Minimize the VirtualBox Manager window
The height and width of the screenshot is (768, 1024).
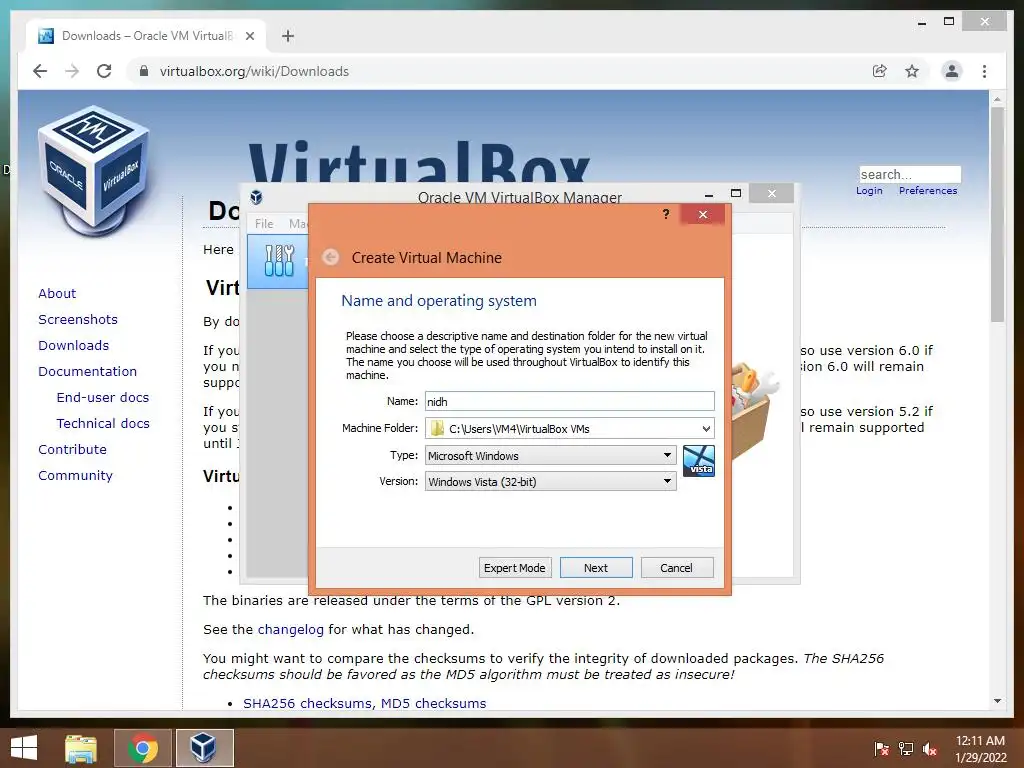(x=709, y=194)
